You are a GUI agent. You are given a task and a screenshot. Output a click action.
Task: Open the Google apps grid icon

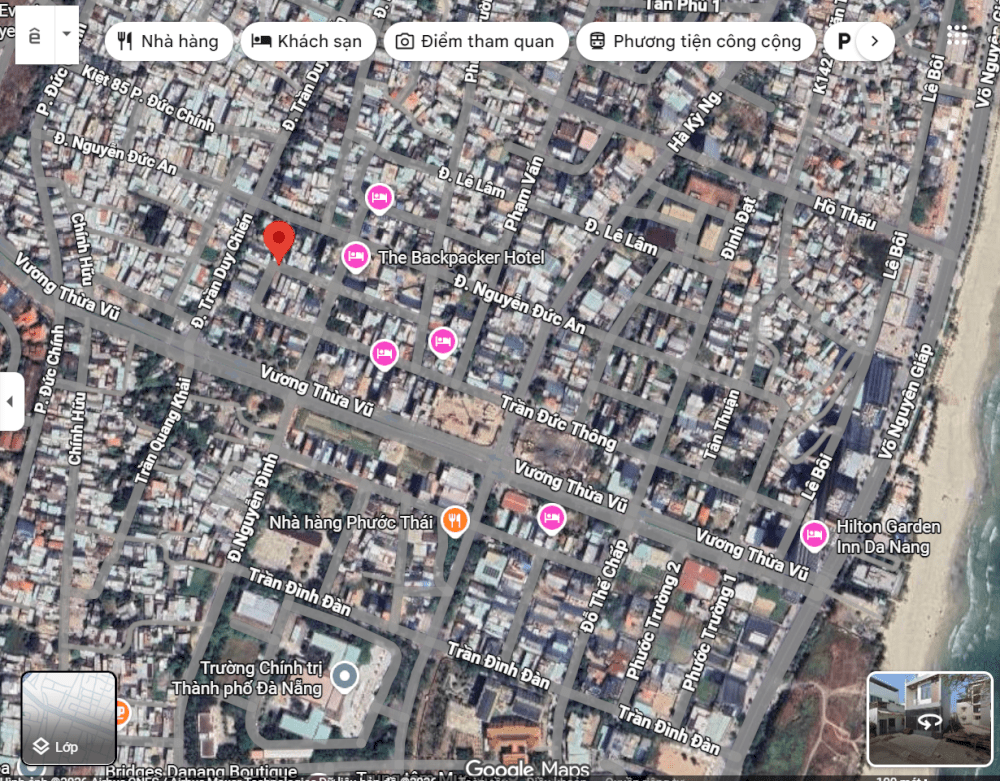tap(957, 36)
